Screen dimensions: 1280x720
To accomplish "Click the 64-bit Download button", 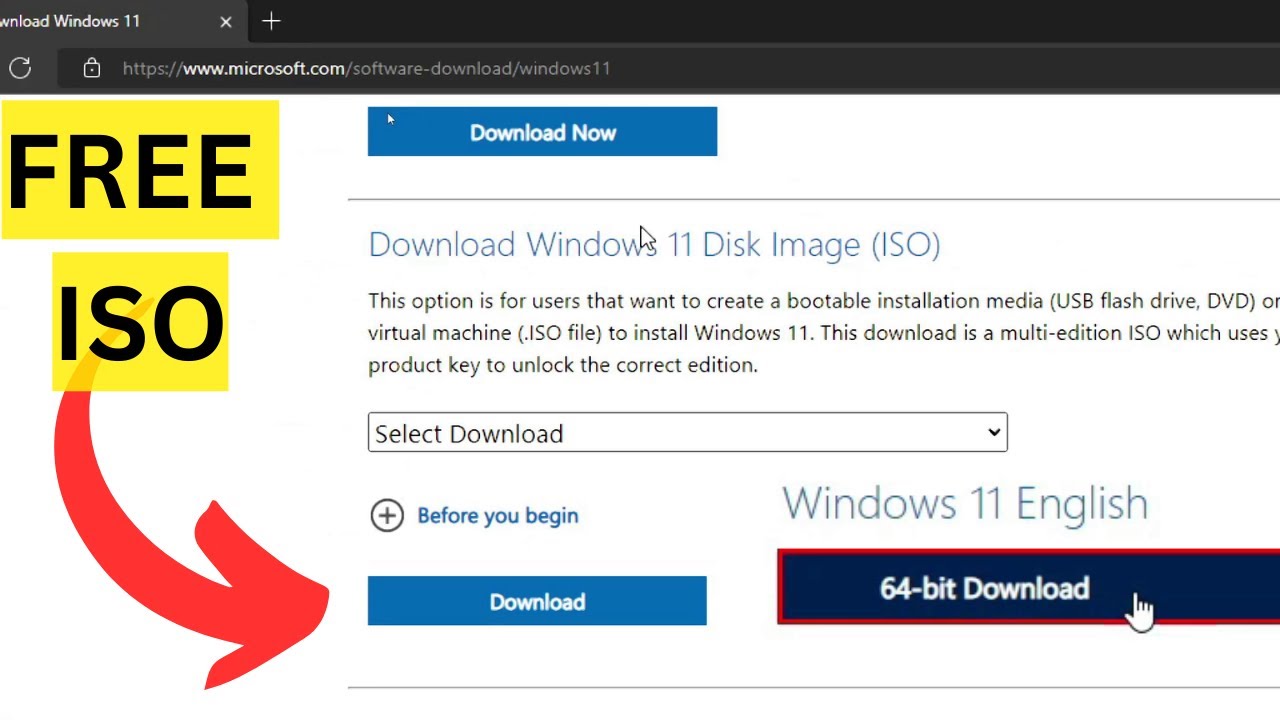I will click(1029, 588).
